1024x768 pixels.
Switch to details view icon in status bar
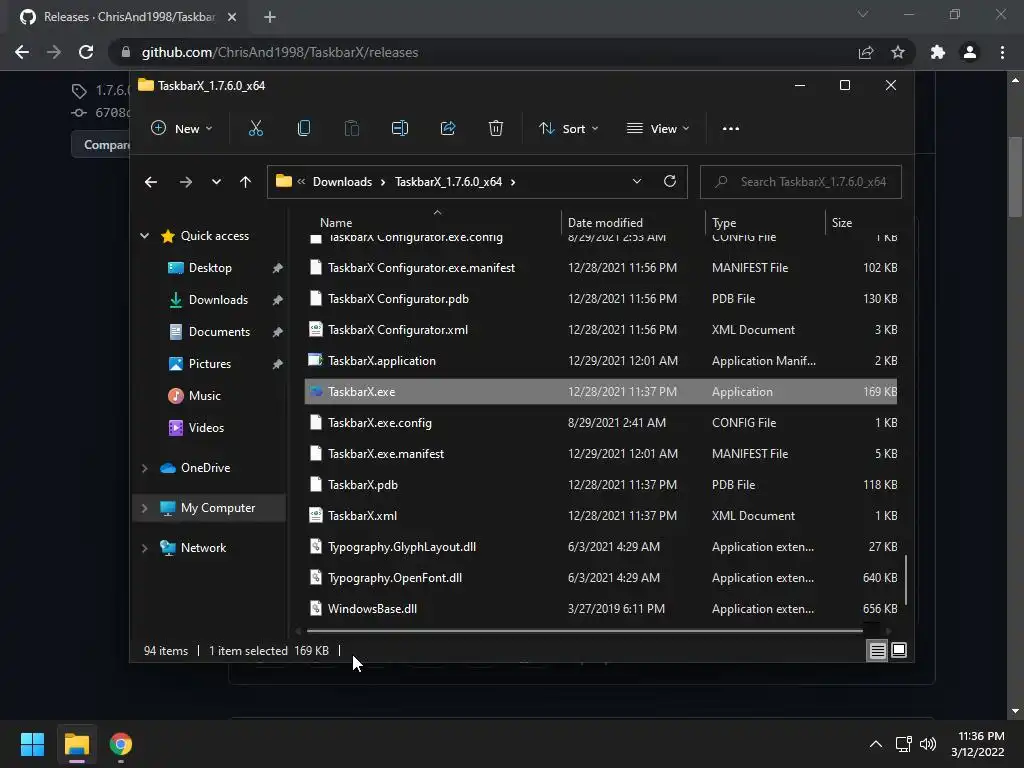click(x=877, y=650)
